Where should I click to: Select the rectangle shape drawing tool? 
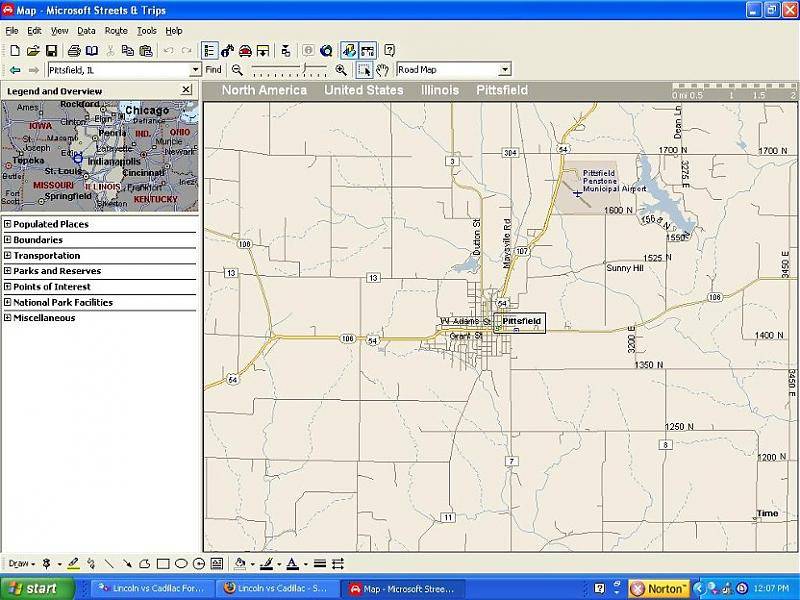coord(163,564)
